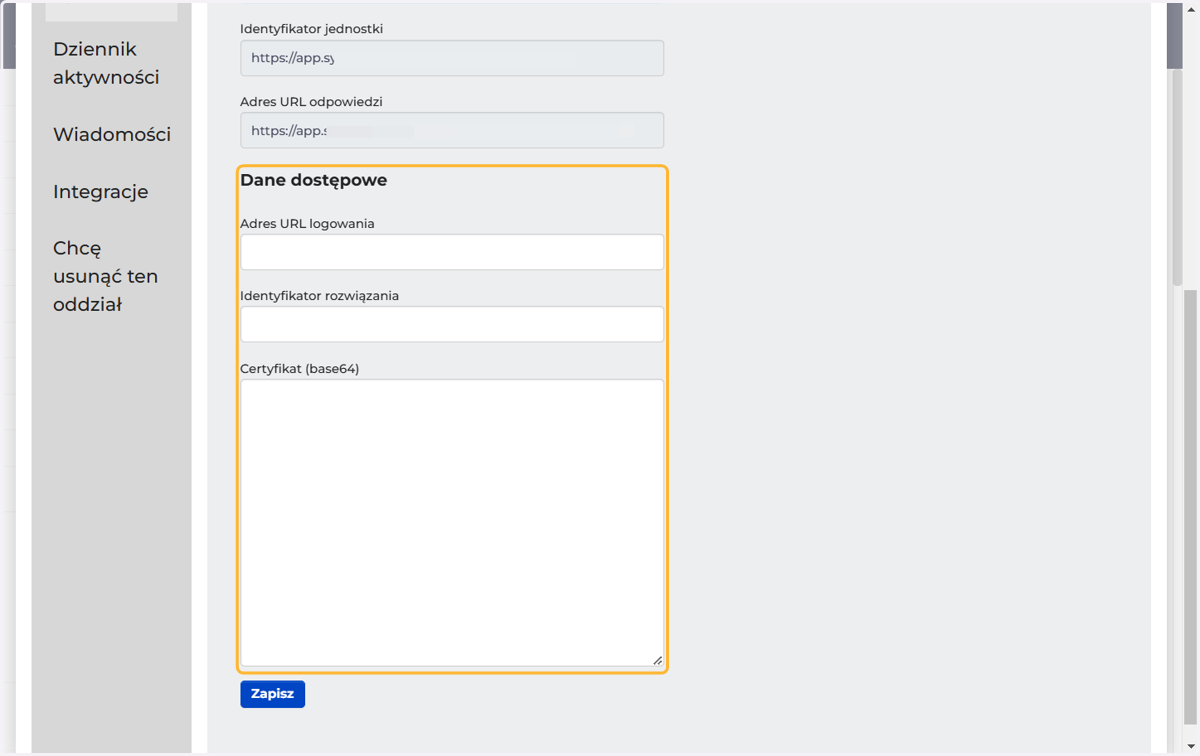Viewport: 1200px width, 756px height.
Task: Open Dziennik aktywności in the sidebar
Action: tap(106, 63)
